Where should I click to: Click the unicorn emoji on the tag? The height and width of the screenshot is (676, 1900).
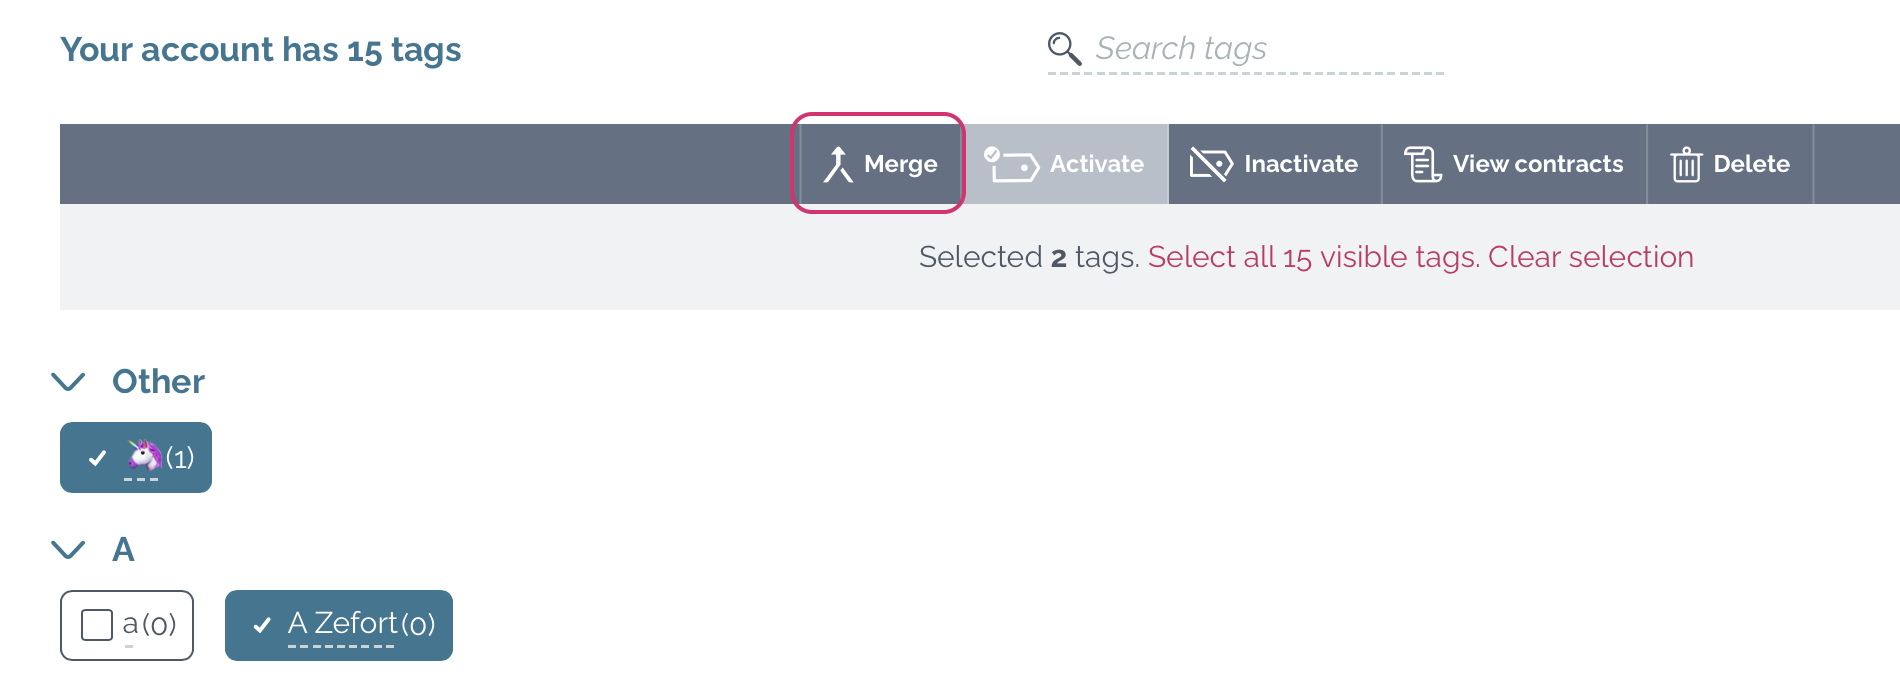145,455
